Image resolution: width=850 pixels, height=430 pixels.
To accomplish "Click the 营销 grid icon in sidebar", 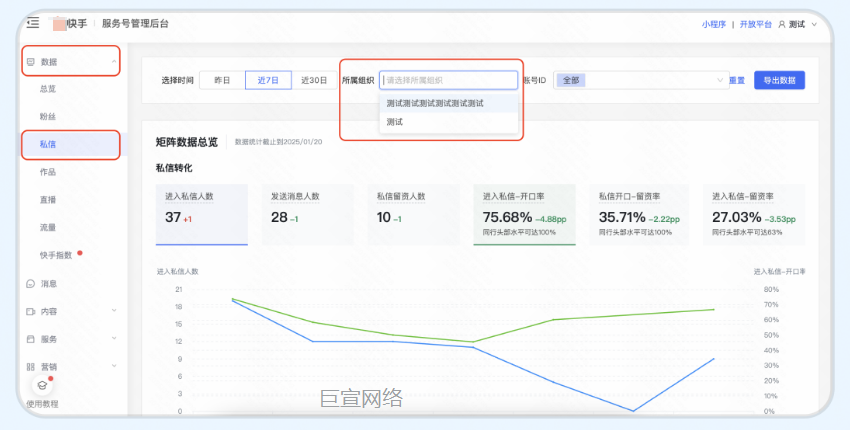I will (31, 366).
